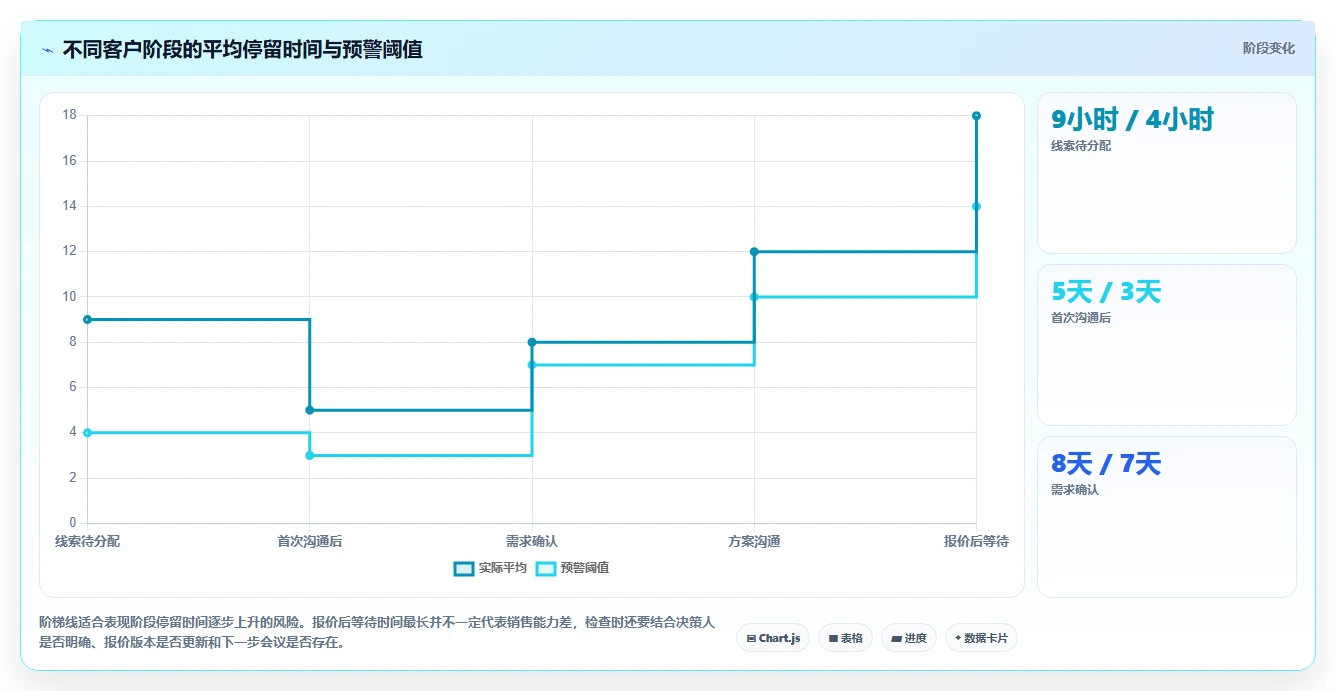
Task: Click the 阶段变化 label in header
Action: 1268,48
